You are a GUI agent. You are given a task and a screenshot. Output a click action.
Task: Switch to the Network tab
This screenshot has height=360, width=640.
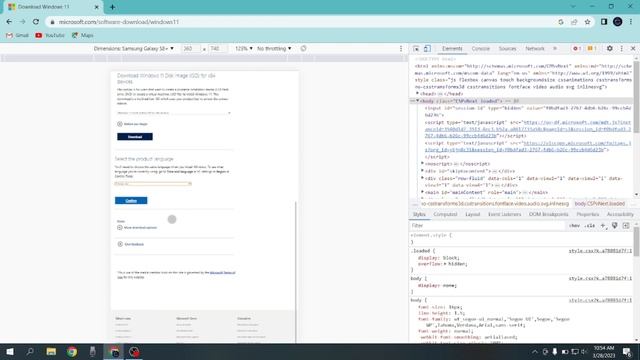(535, 49)
